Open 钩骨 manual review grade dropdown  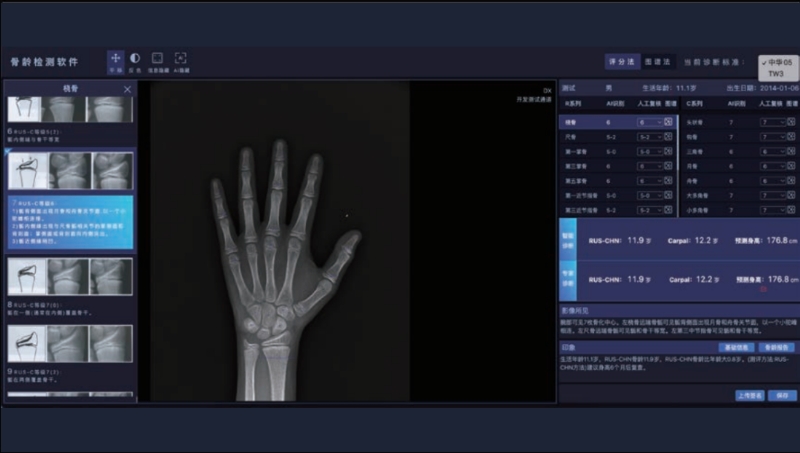pyautogui.click(x=773, y=137)
